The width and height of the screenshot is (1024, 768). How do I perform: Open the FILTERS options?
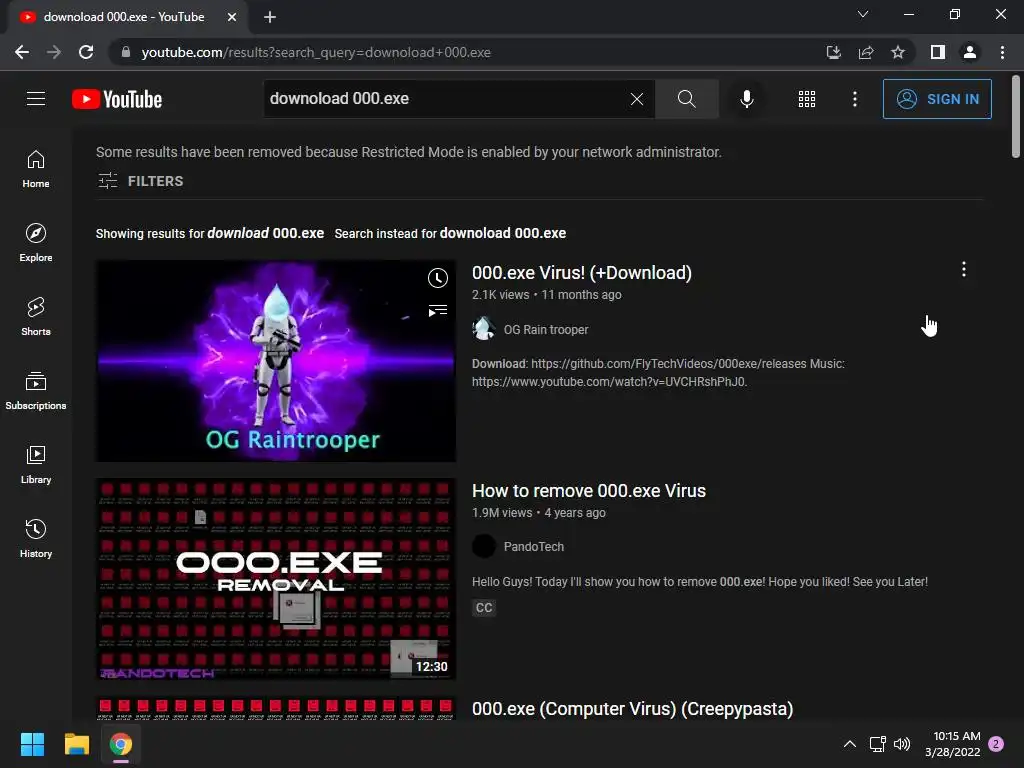(140, 181)
